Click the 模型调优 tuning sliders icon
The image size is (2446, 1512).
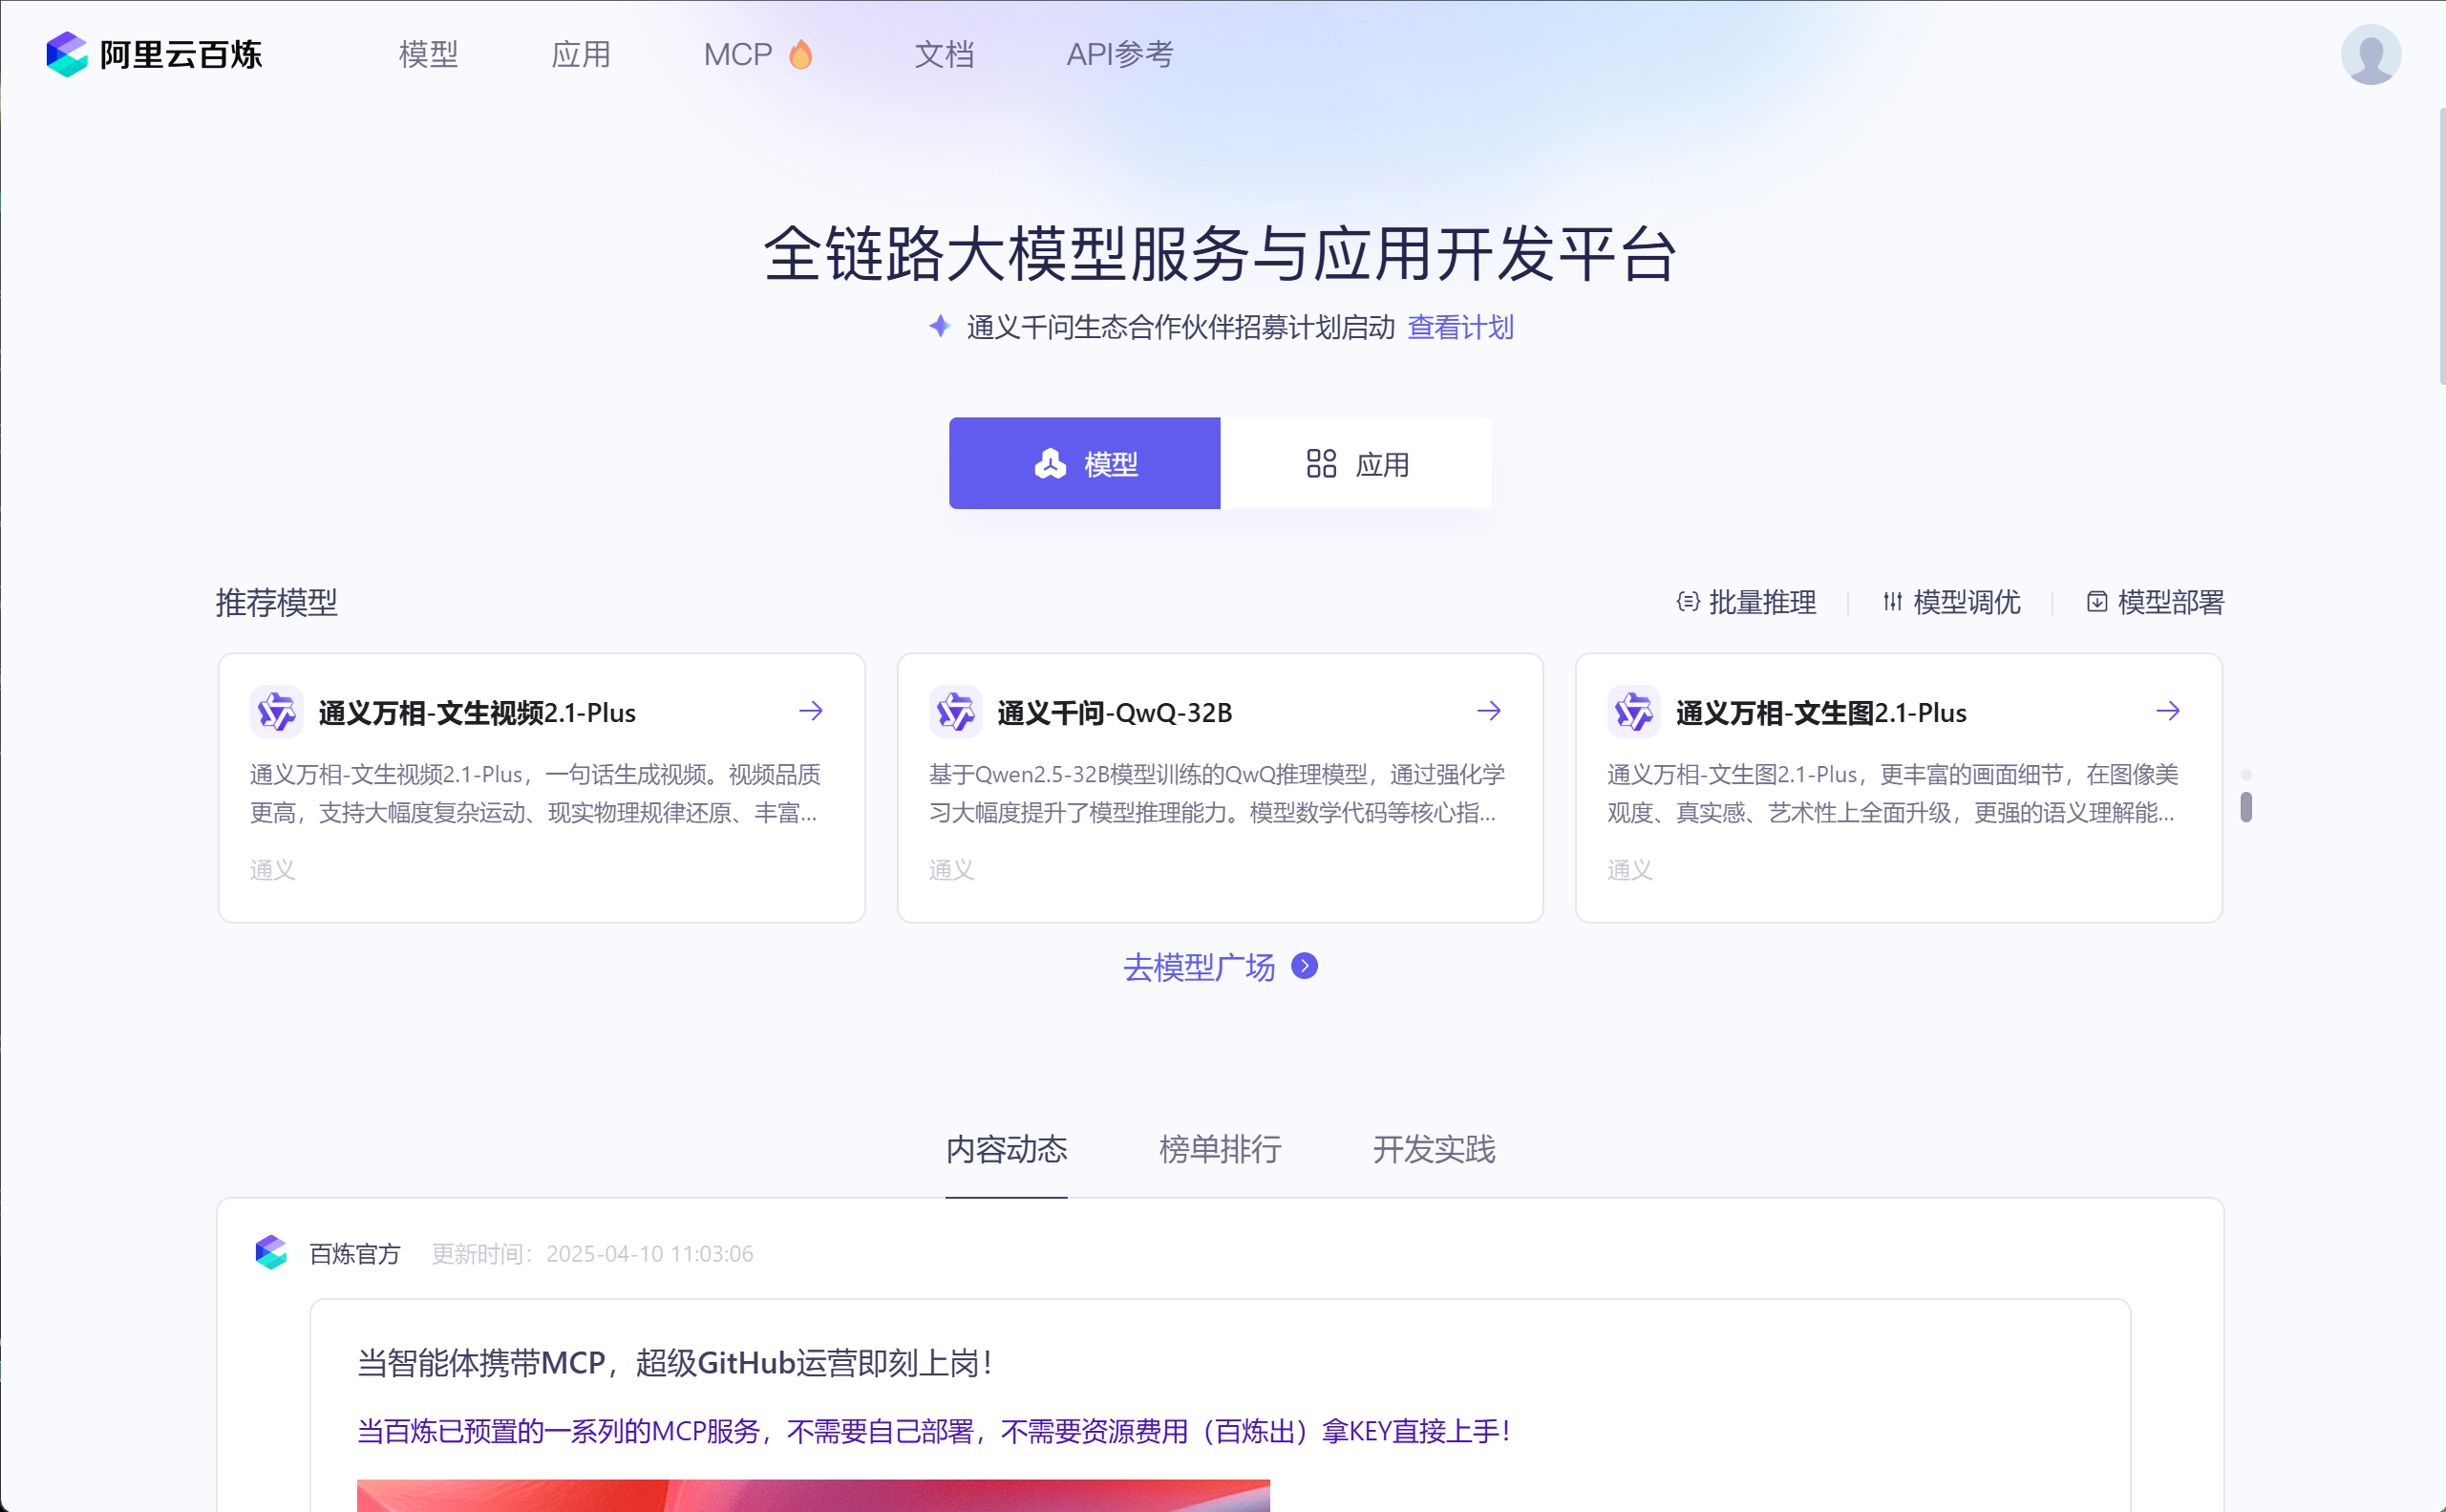(1892, 602)
